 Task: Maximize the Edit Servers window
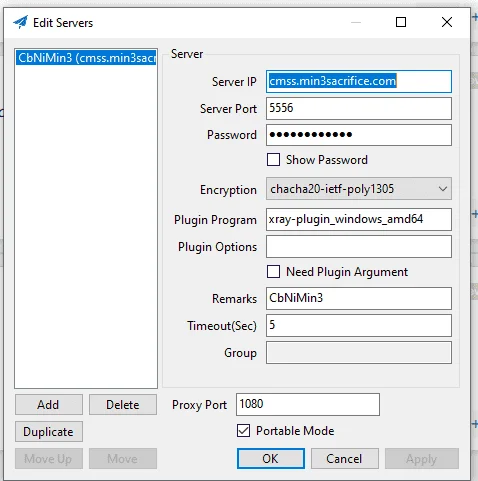pyautogui.click(x=401, y=22)
